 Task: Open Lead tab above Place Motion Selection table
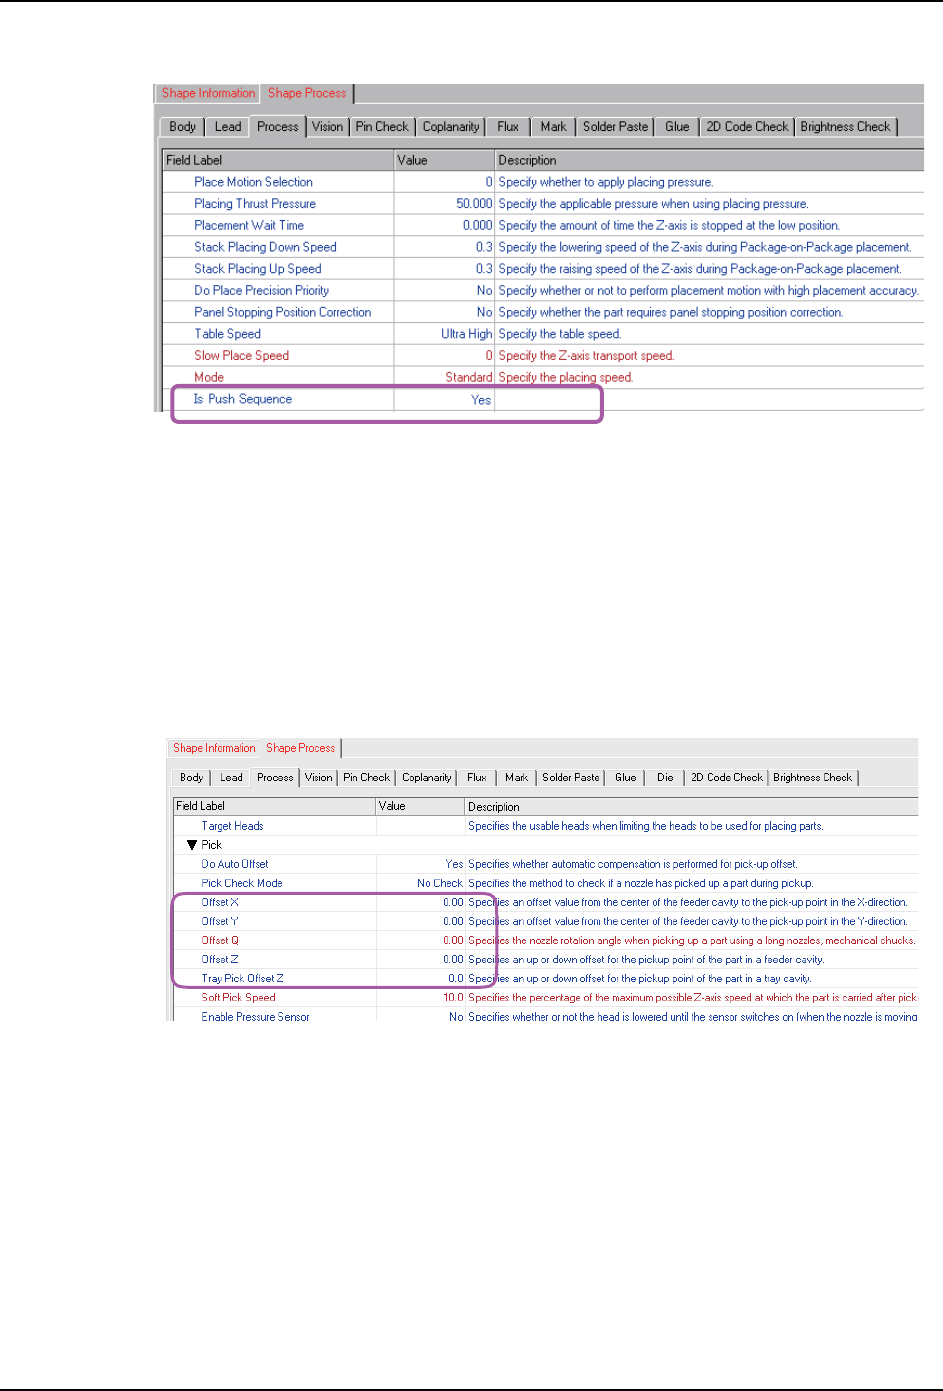(228, 126)
